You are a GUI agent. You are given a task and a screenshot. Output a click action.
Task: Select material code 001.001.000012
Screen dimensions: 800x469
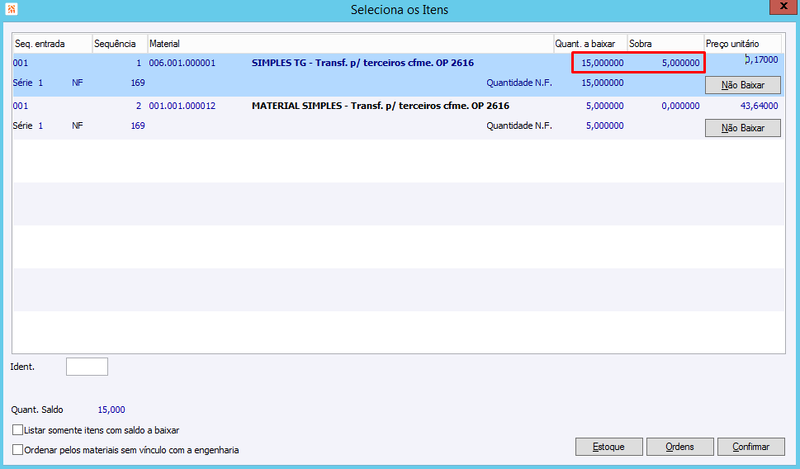coord(182,106)
